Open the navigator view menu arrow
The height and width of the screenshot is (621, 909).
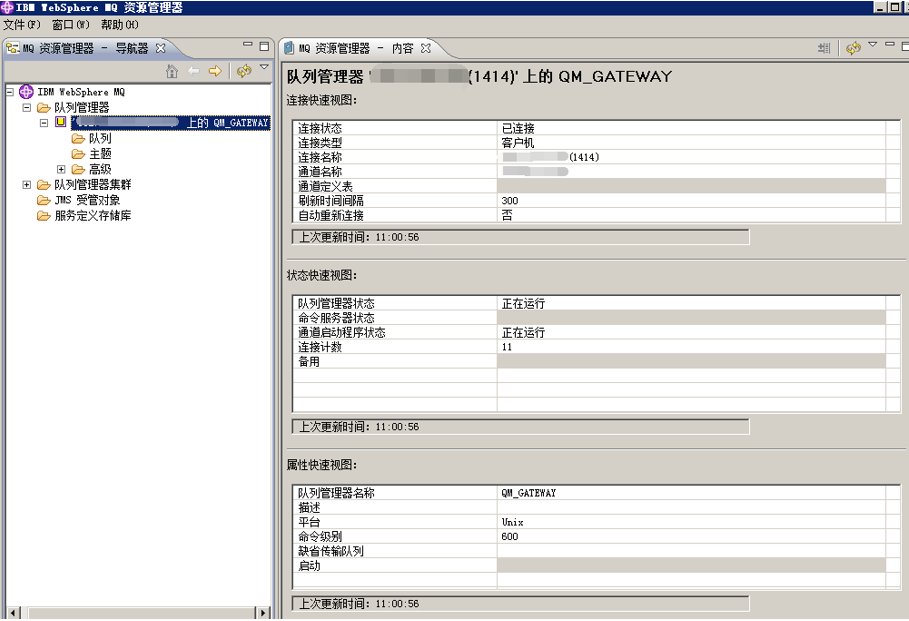coord(264,67)
